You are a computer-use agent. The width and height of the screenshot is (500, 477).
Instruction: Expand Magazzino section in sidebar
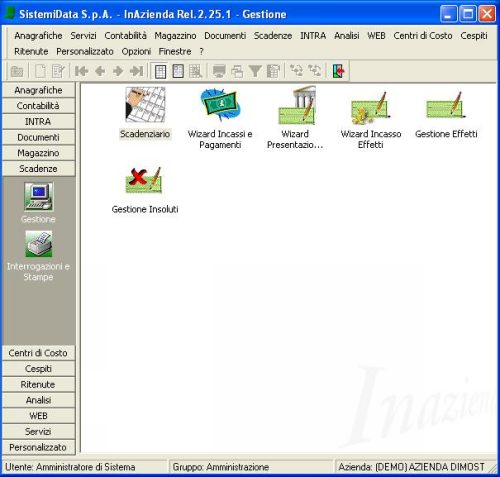pyautogui.click(x=38, y=153)
